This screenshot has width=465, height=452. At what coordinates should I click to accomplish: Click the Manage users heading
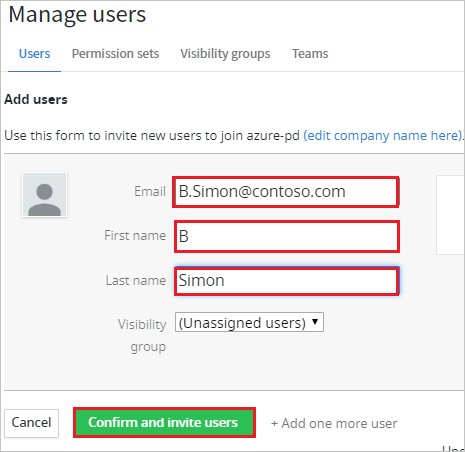tap(77, 15)
